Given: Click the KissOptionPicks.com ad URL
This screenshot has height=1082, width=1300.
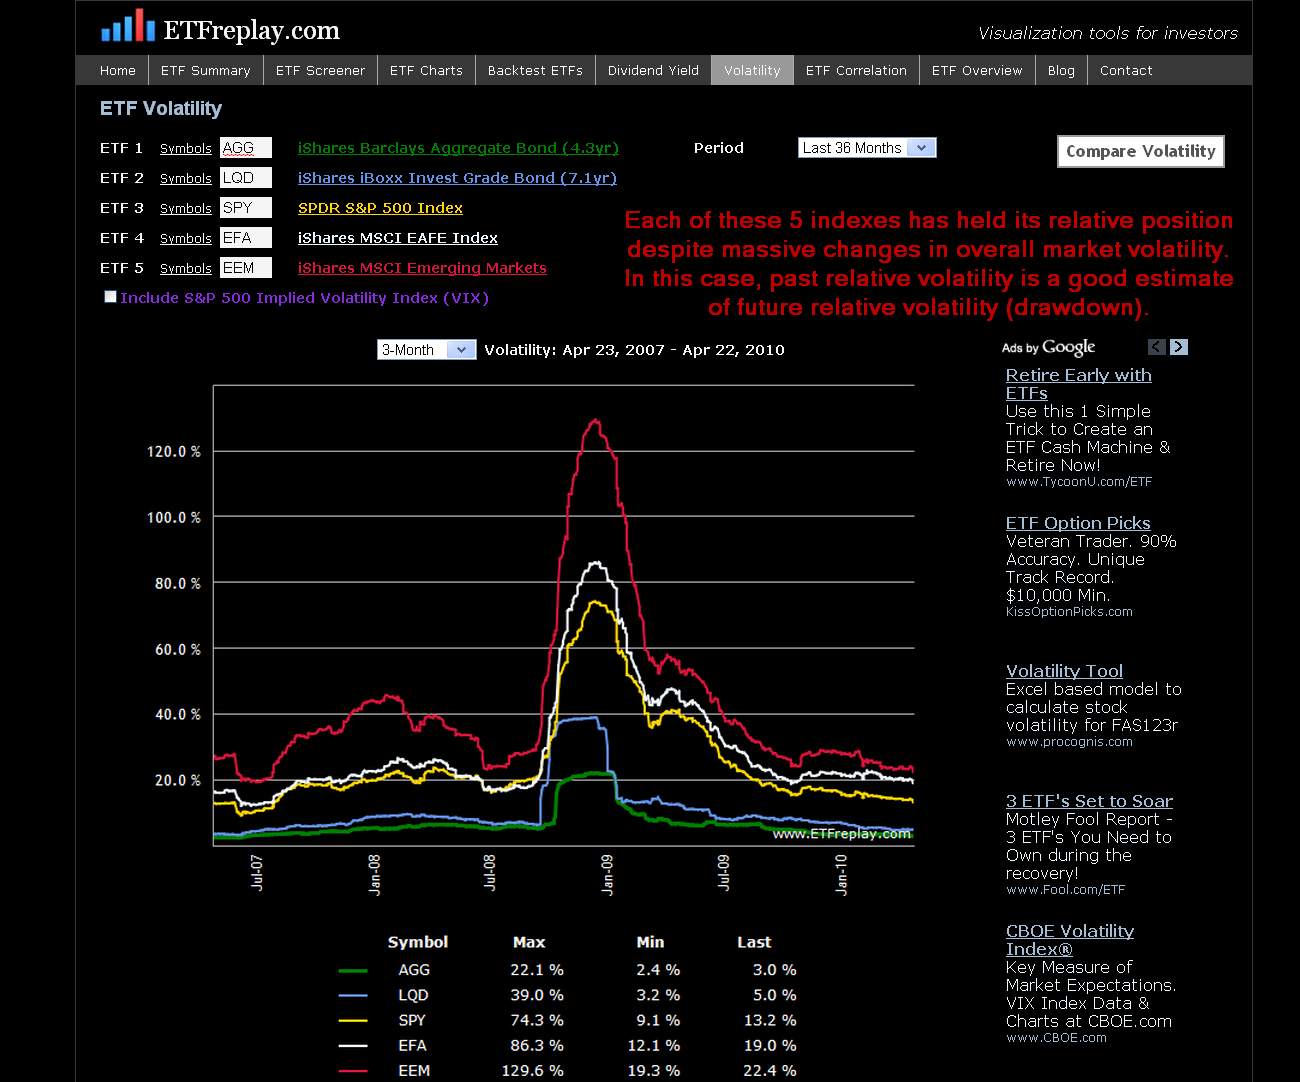Looking at the screenshot, I should pos(1069,612).
